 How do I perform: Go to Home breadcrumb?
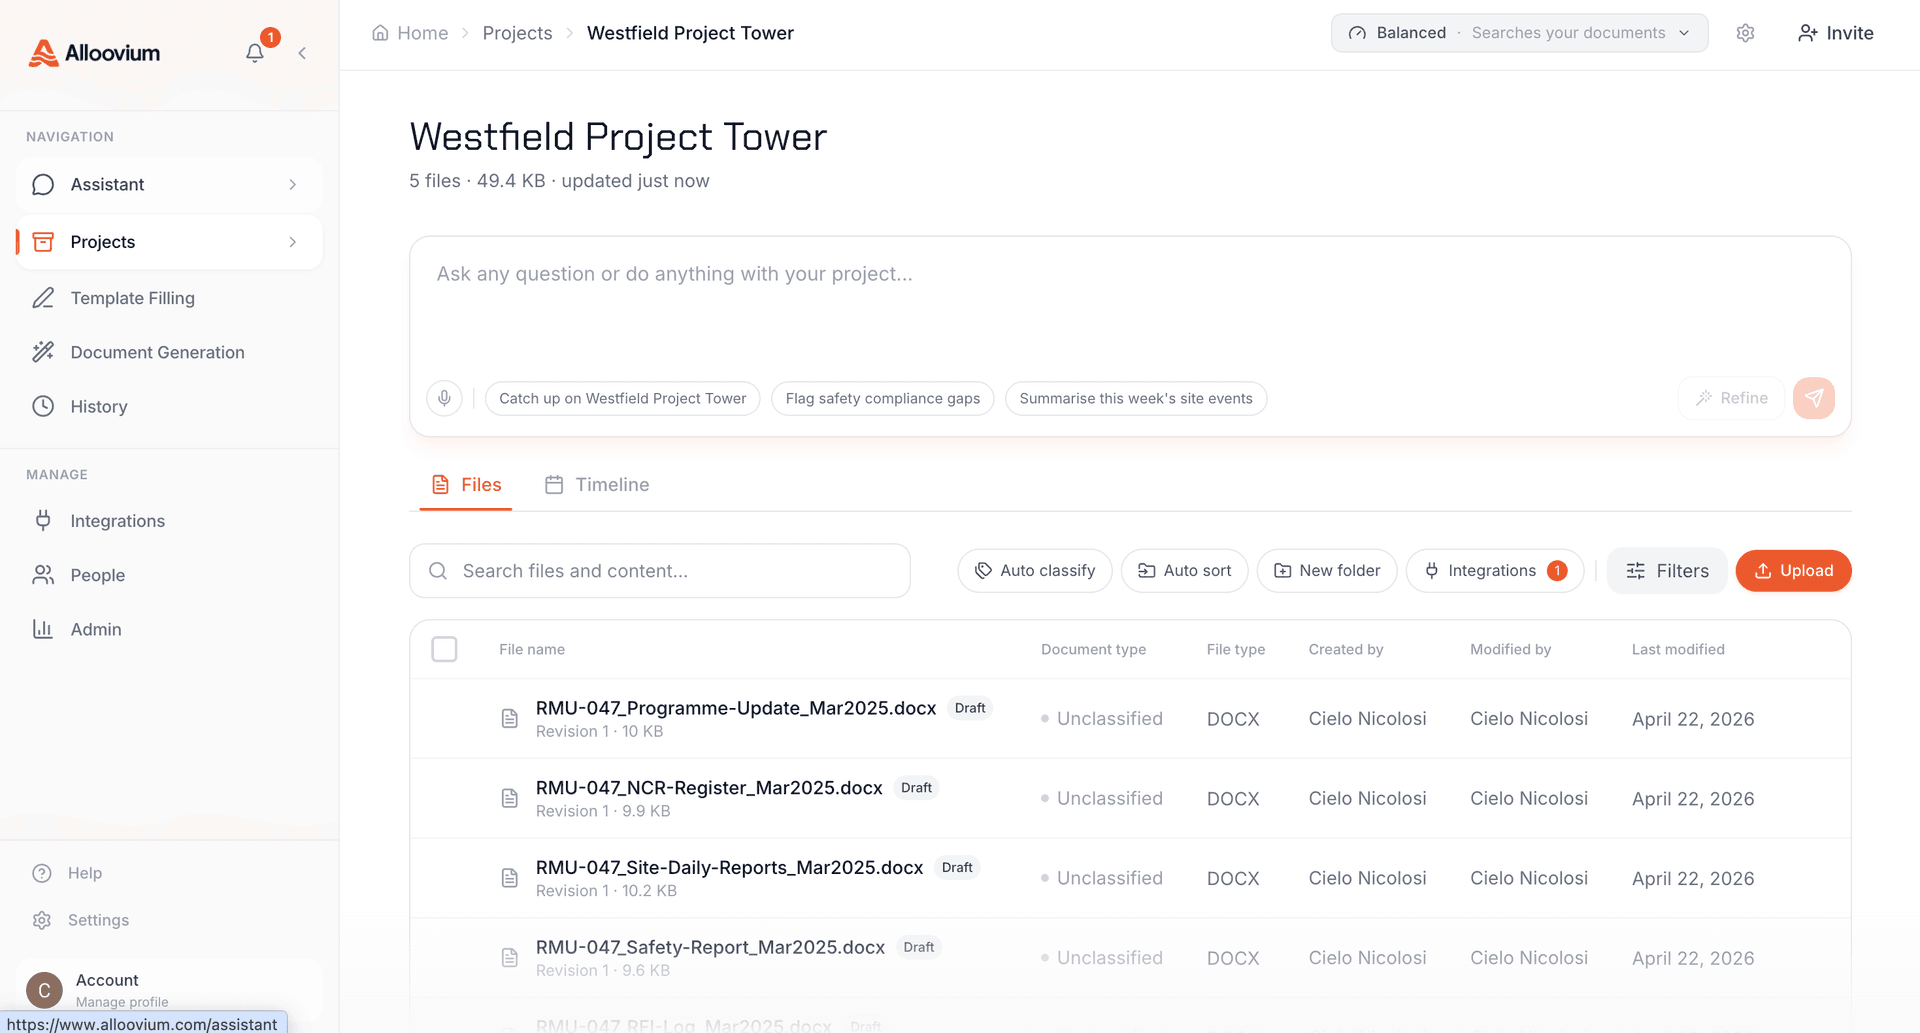(410, 33)
